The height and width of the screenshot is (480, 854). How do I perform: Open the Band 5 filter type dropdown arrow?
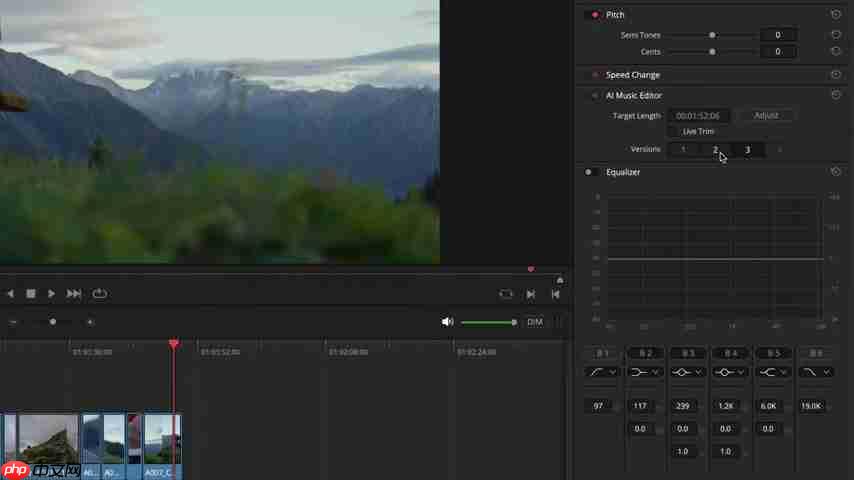pyautogui.click(x=784, y=372)
